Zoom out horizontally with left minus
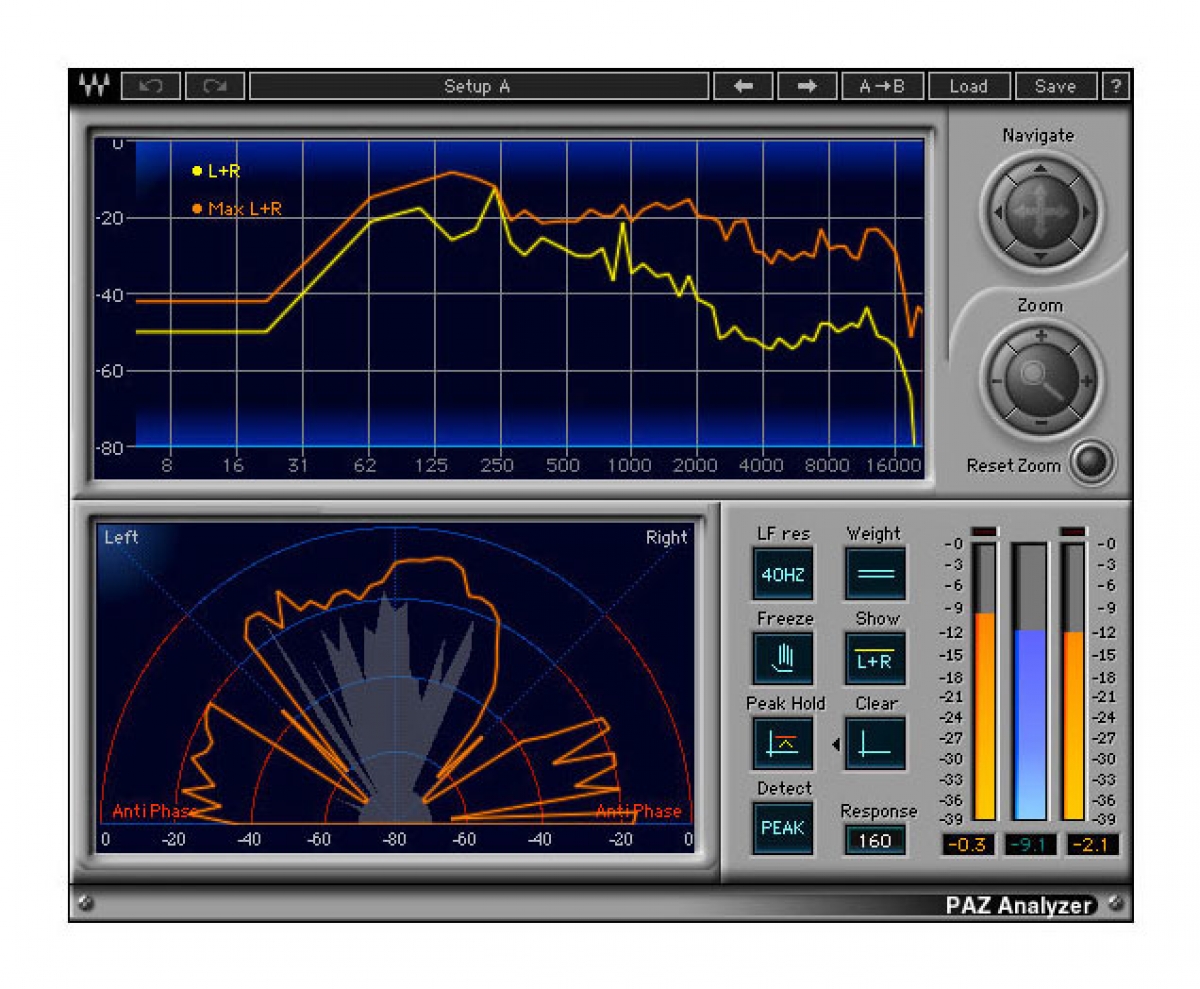This screenshot has height=989, width=1200. pos(995,381)
